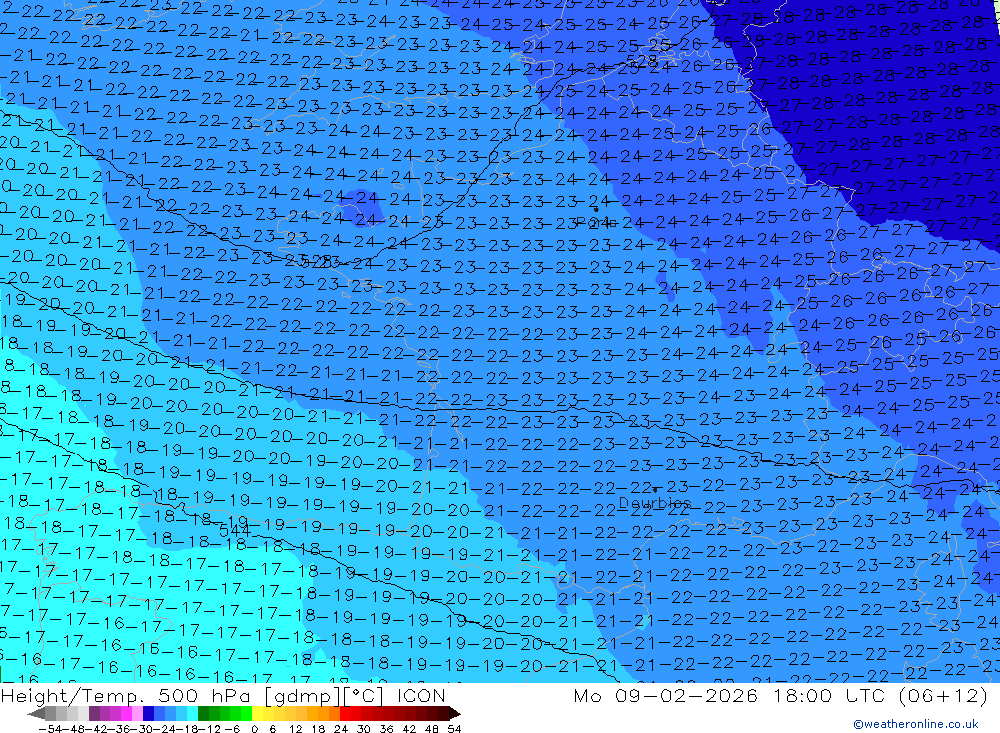Open the weatheronline.co.uk copyright link
The height and width of the screenshot is (733, 1000).
(x=916, y=723)
